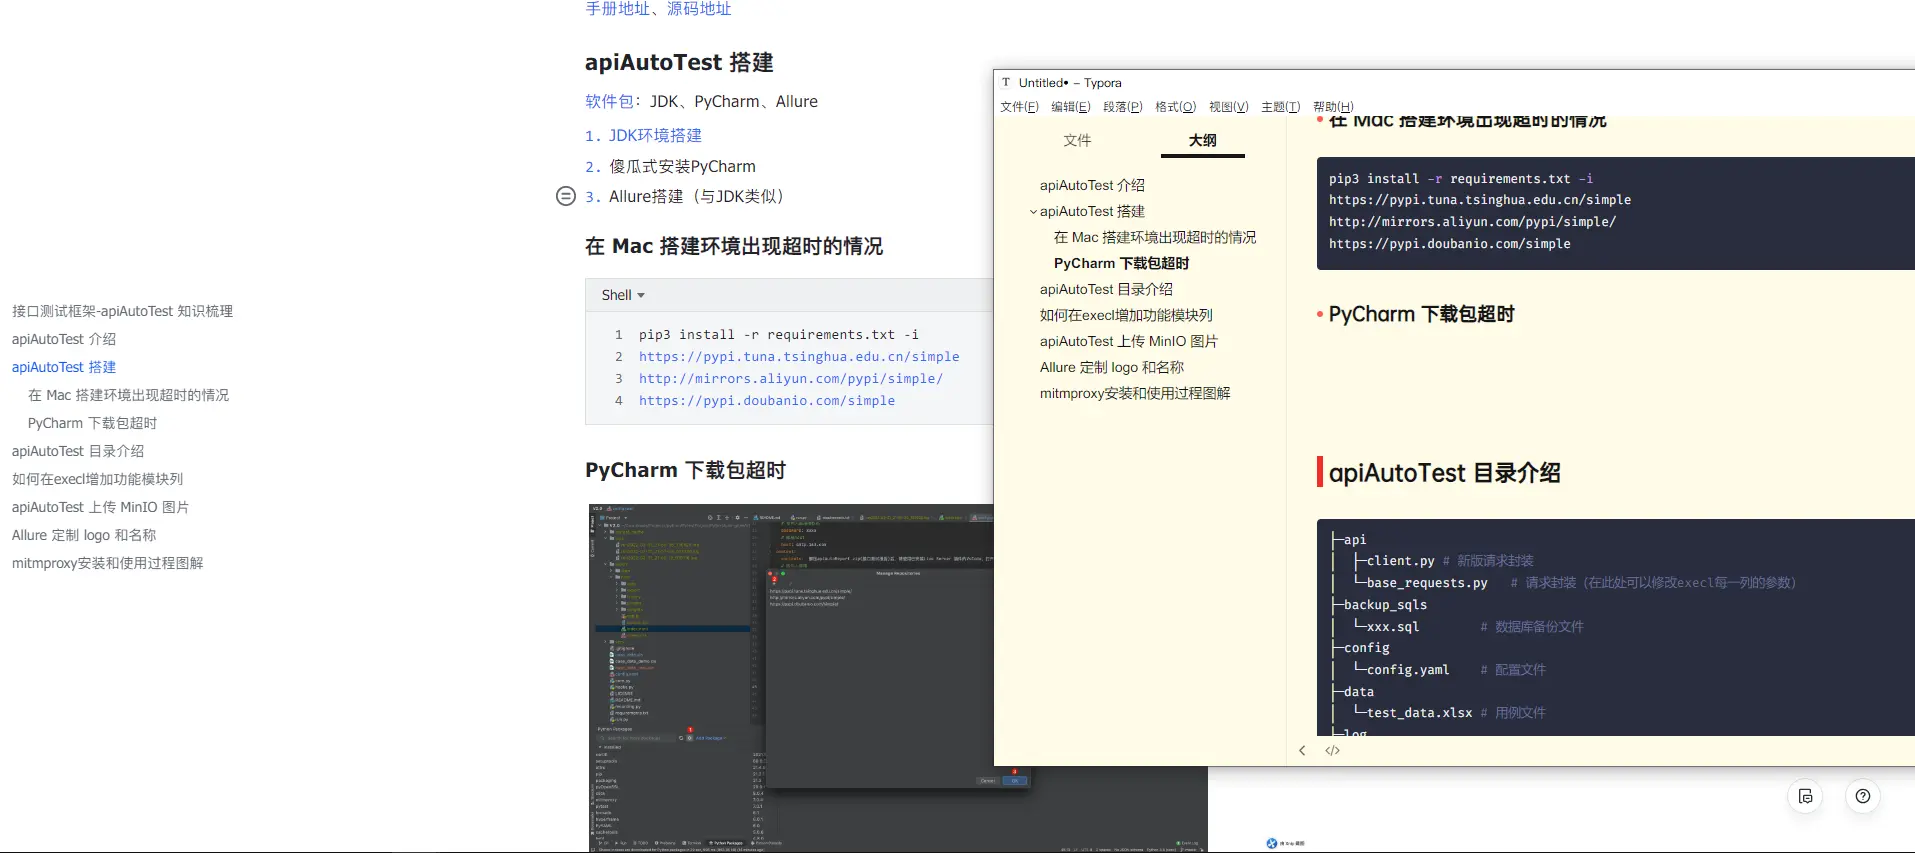This screenshot has width=1915, height=853.
Task: Open 手册地址、源码地址 link on web page
Action: (x=658, y=8)
